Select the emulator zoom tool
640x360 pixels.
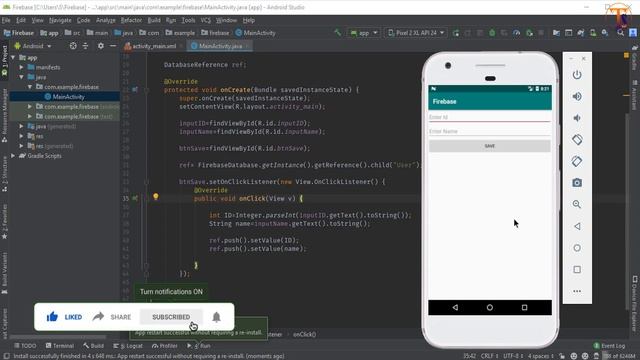pyautogui.click(x=577, y=204)
